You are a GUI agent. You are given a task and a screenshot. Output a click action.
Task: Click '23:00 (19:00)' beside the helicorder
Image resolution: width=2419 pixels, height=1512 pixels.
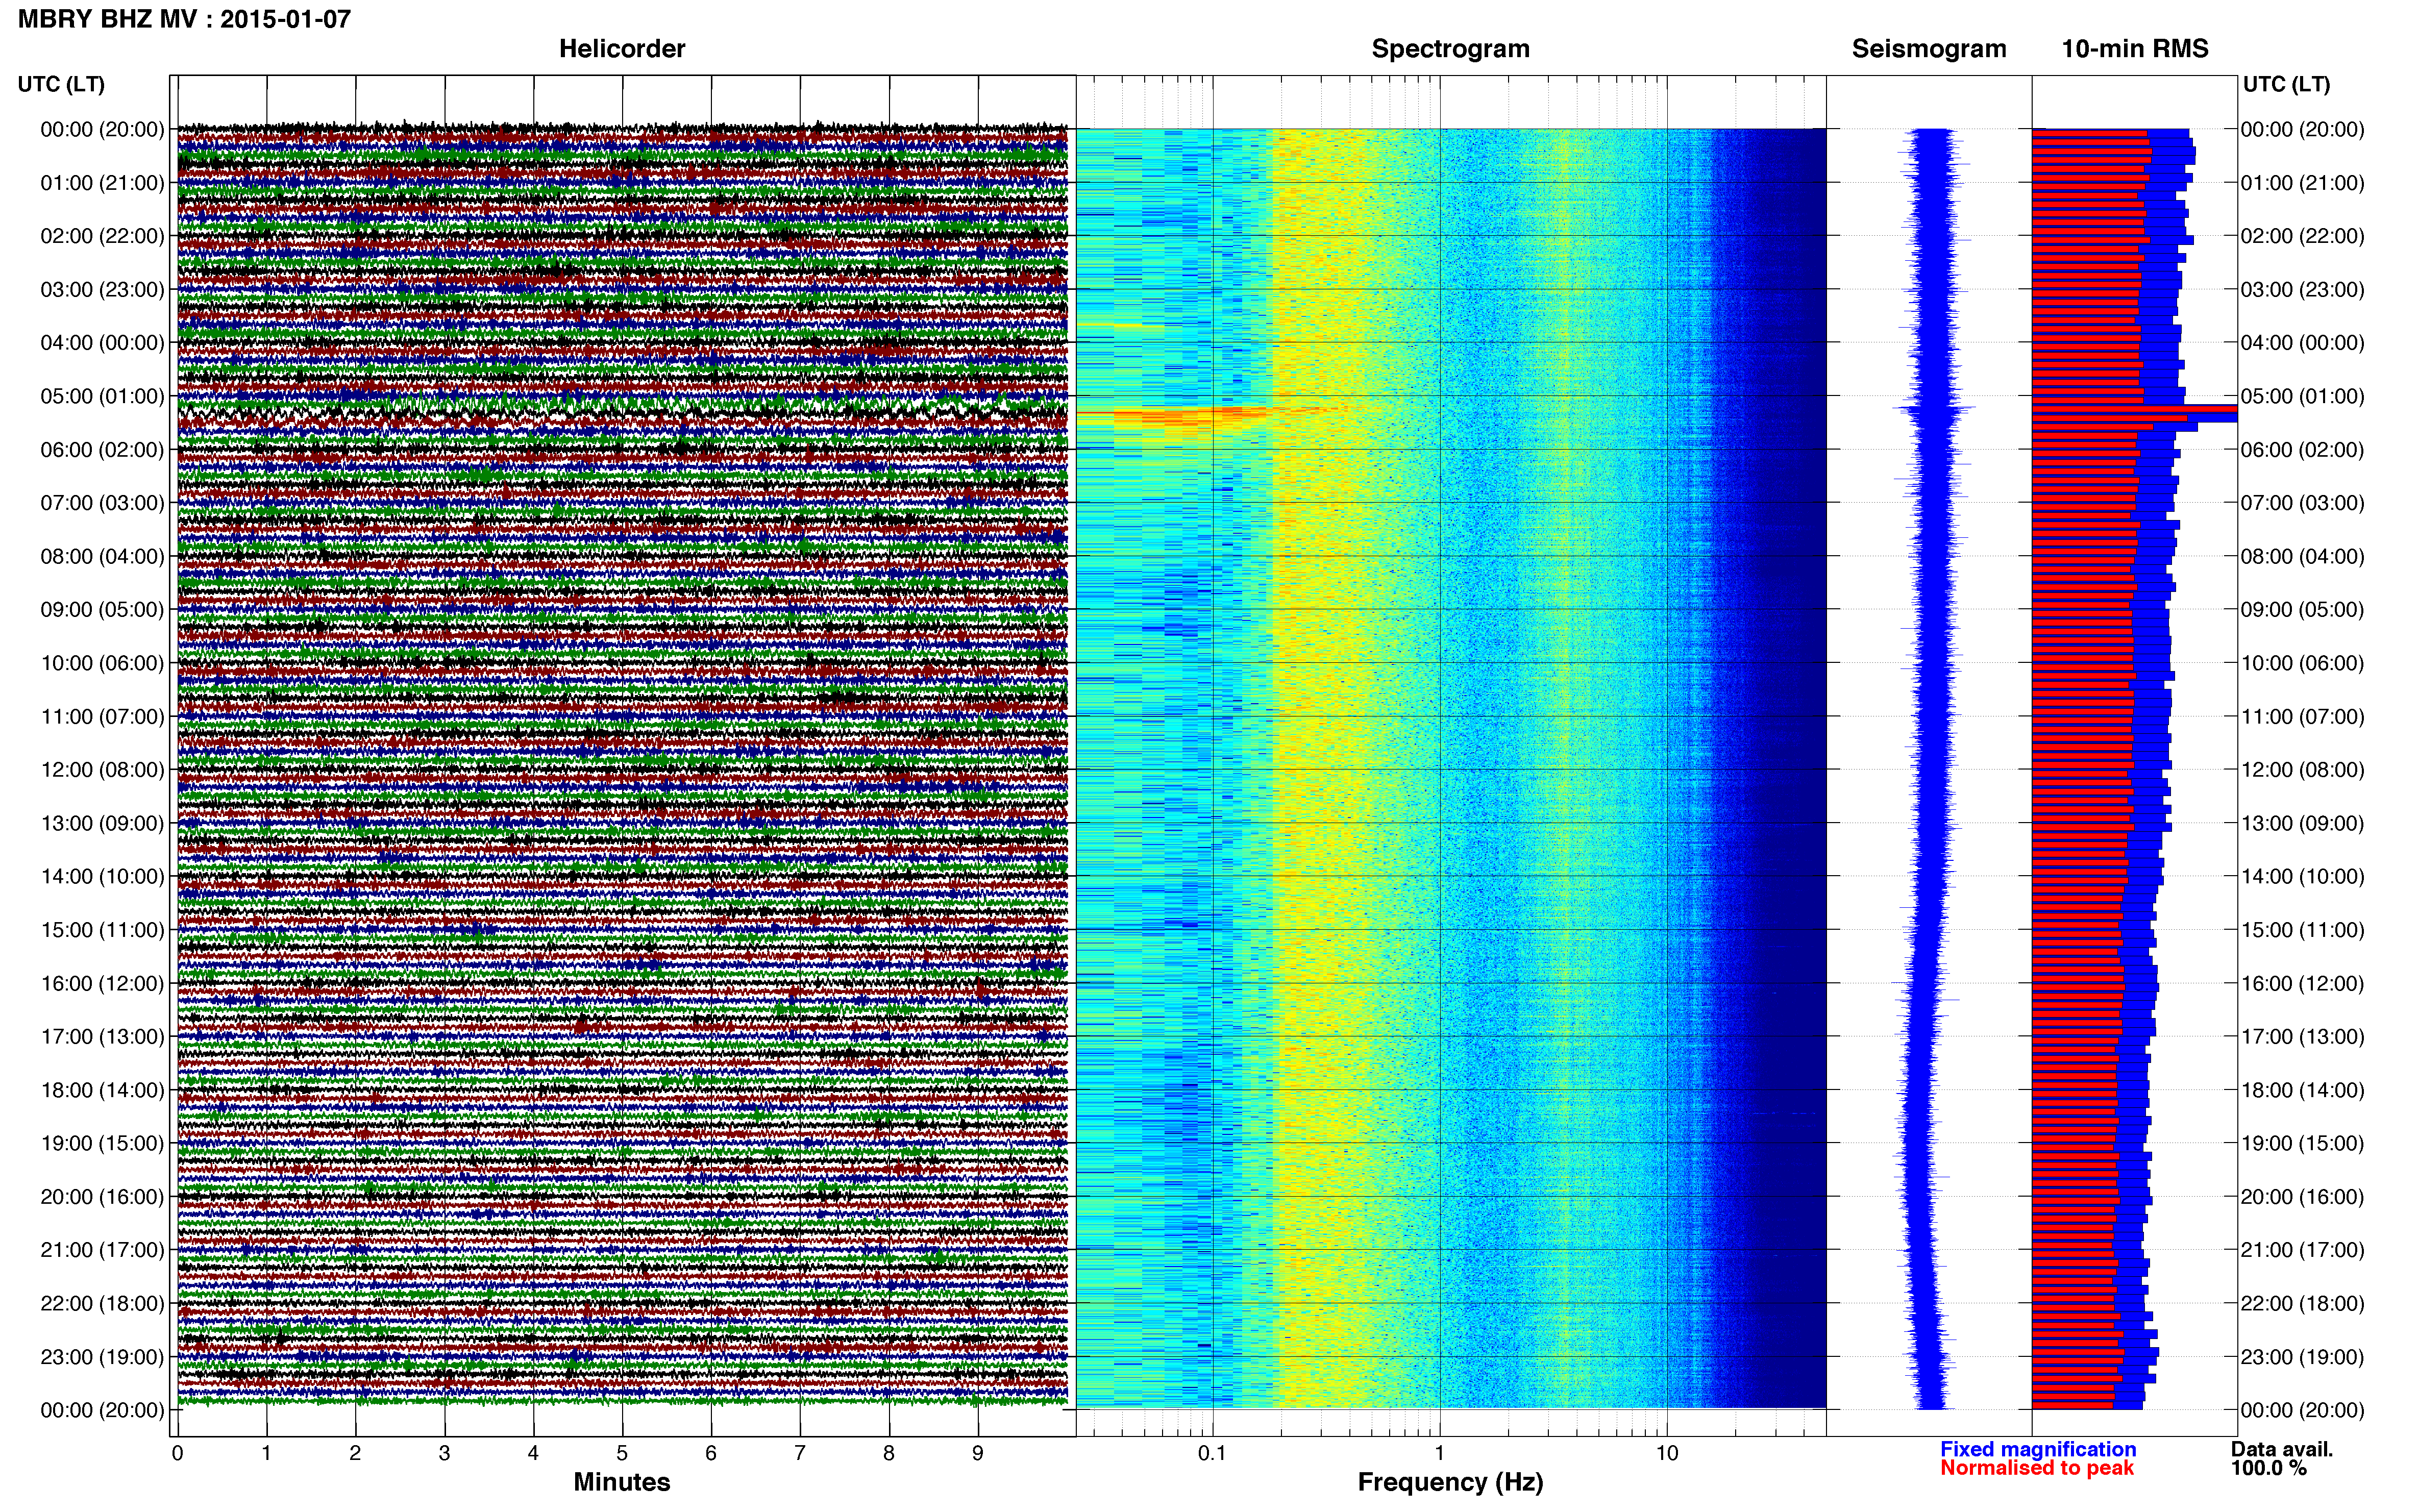point(102,1357)
